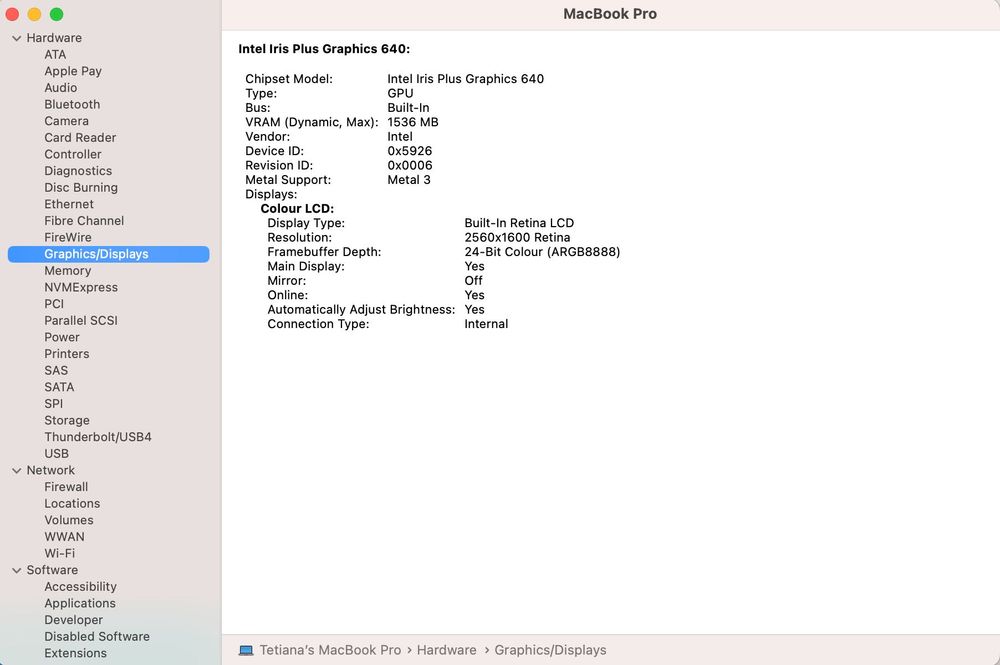Click the 24-Bit Colour (ARGB8888) value
The height and width of the screenshot is (665, 1000).
coord(542,252)
